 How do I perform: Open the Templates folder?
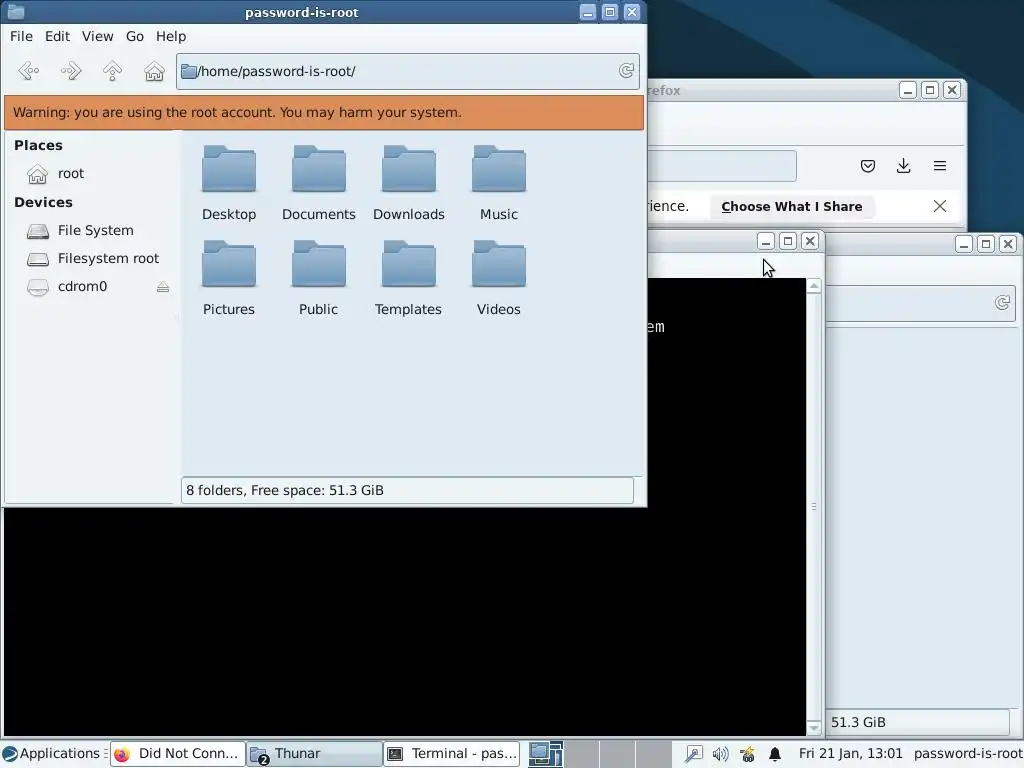tap(409, 278)
